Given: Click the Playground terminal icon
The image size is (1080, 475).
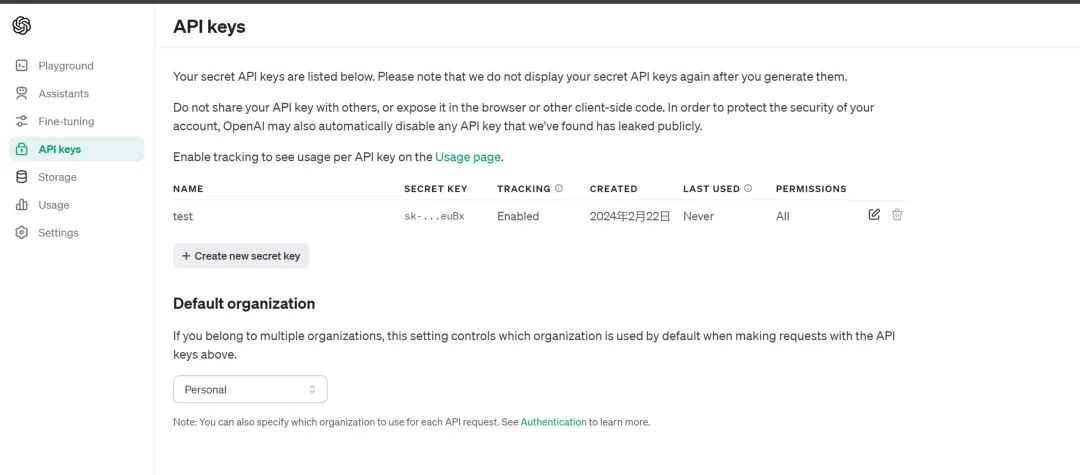Looking at the screenshot, I should pyautogui.click(x=22, y=66).
